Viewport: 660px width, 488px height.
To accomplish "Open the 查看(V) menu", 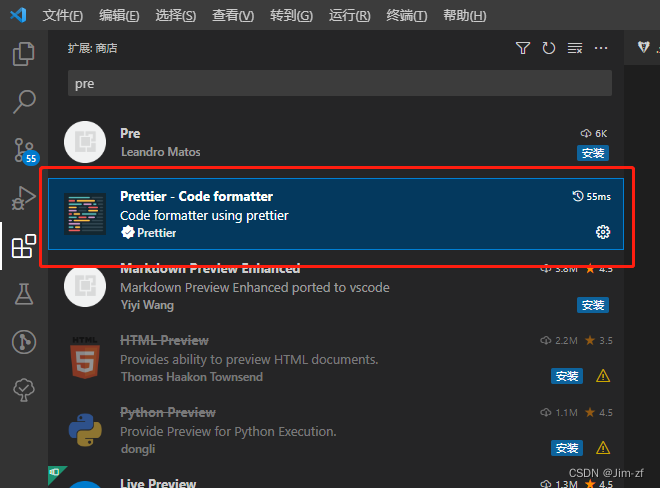I will (233, 16).
